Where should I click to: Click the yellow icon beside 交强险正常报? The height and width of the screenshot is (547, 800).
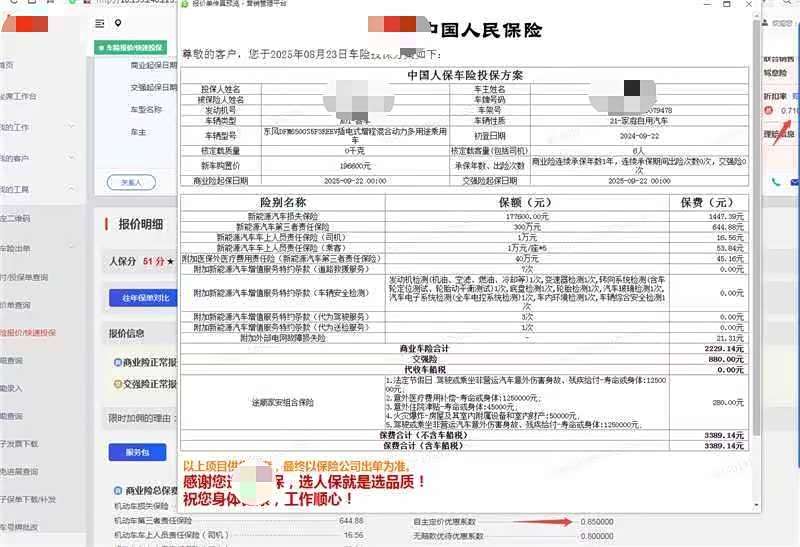118,384
